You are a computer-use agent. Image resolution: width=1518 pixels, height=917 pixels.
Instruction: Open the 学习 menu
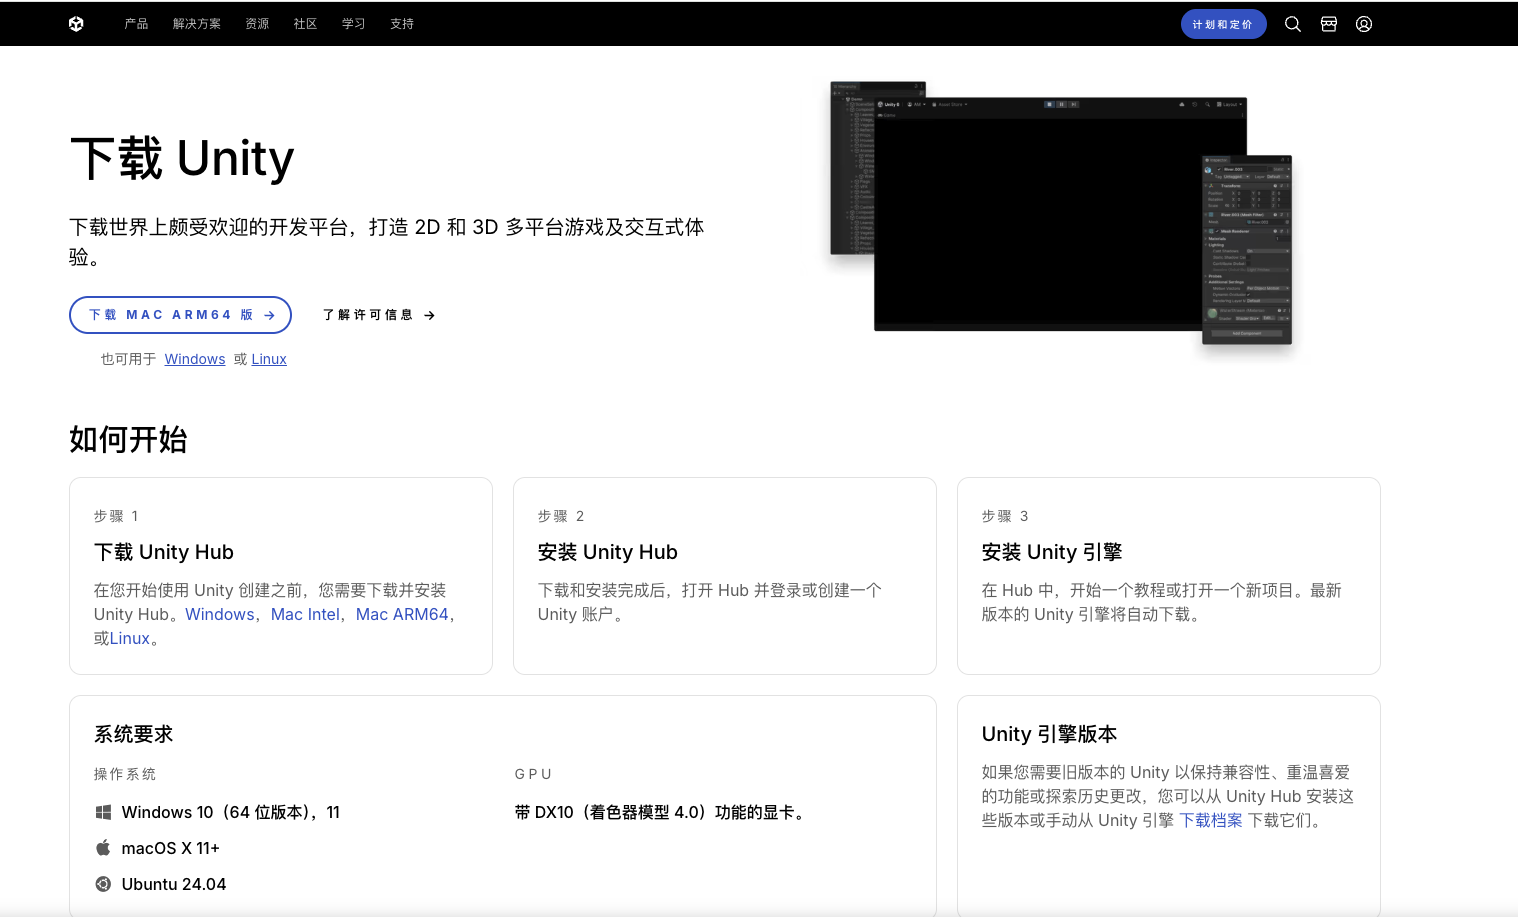[354, 24]
